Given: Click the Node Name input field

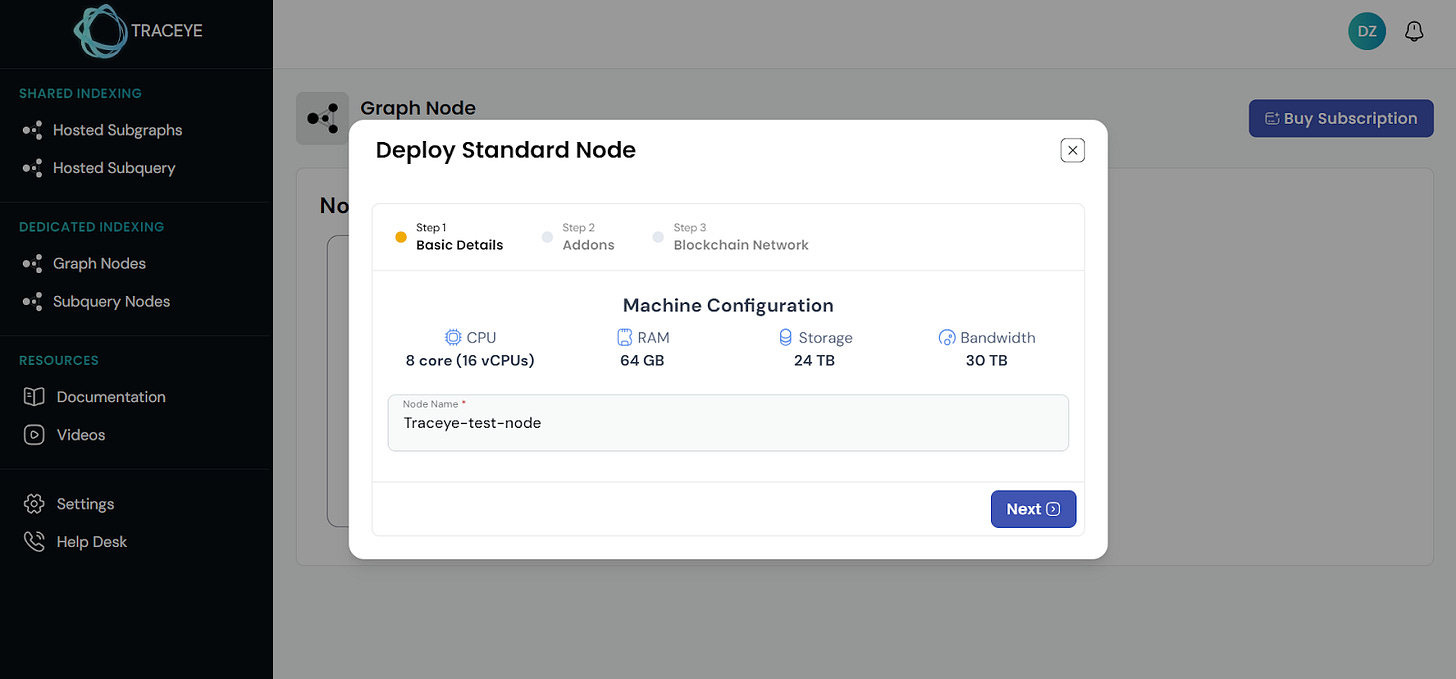Looking at the screenshot, I should point(728,423).
